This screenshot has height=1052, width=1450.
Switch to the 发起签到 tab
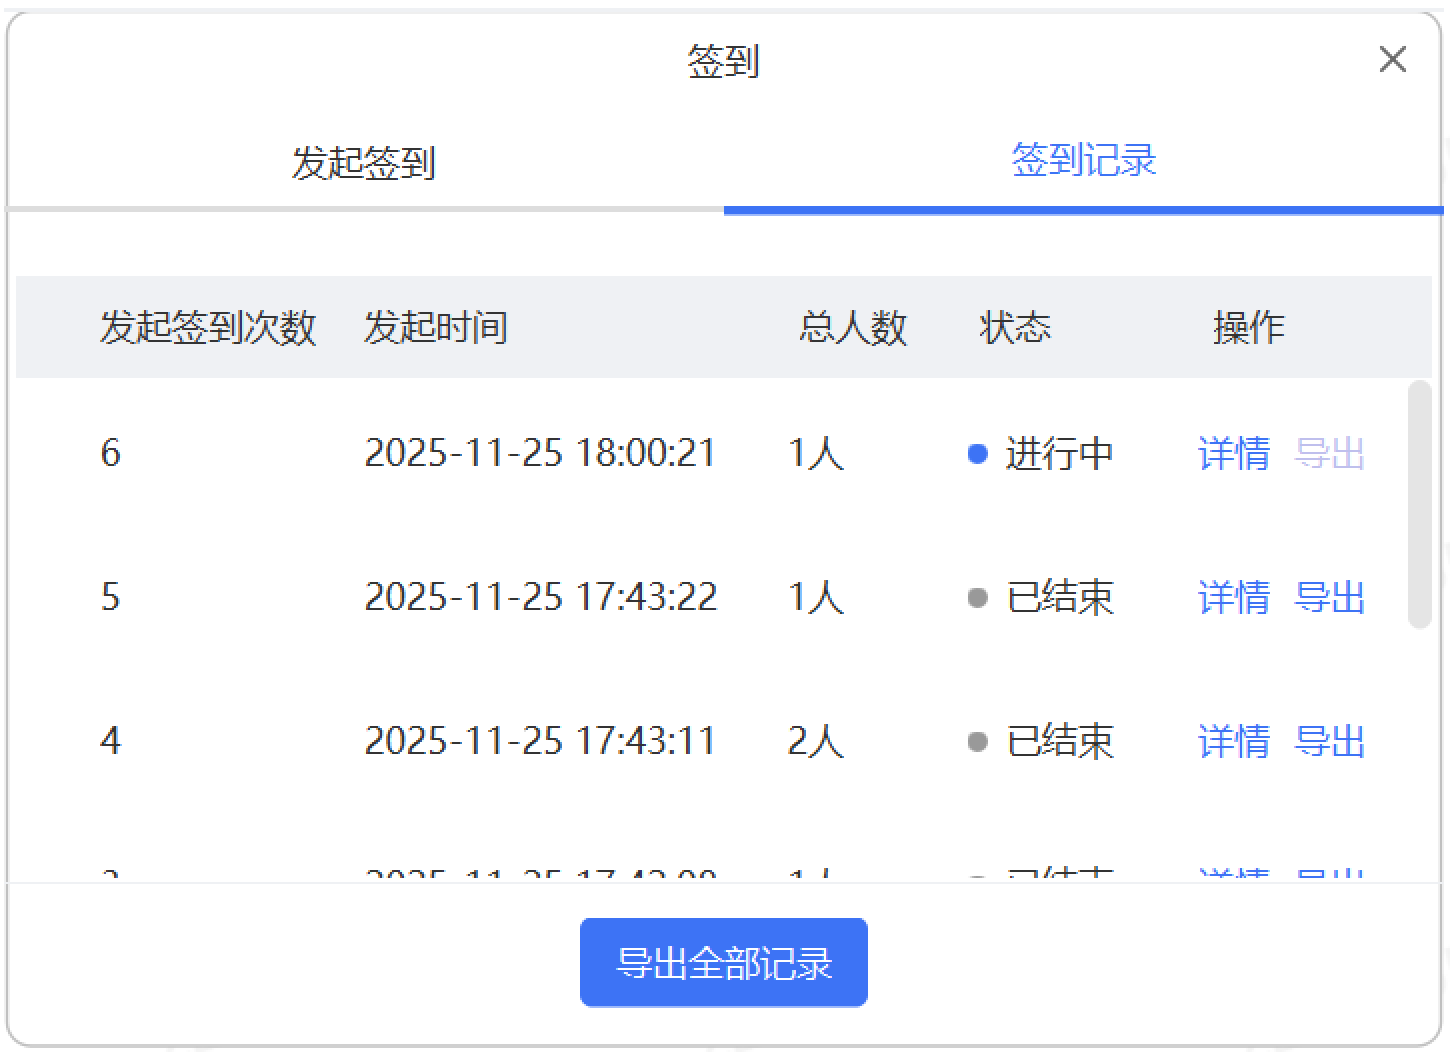363,163
